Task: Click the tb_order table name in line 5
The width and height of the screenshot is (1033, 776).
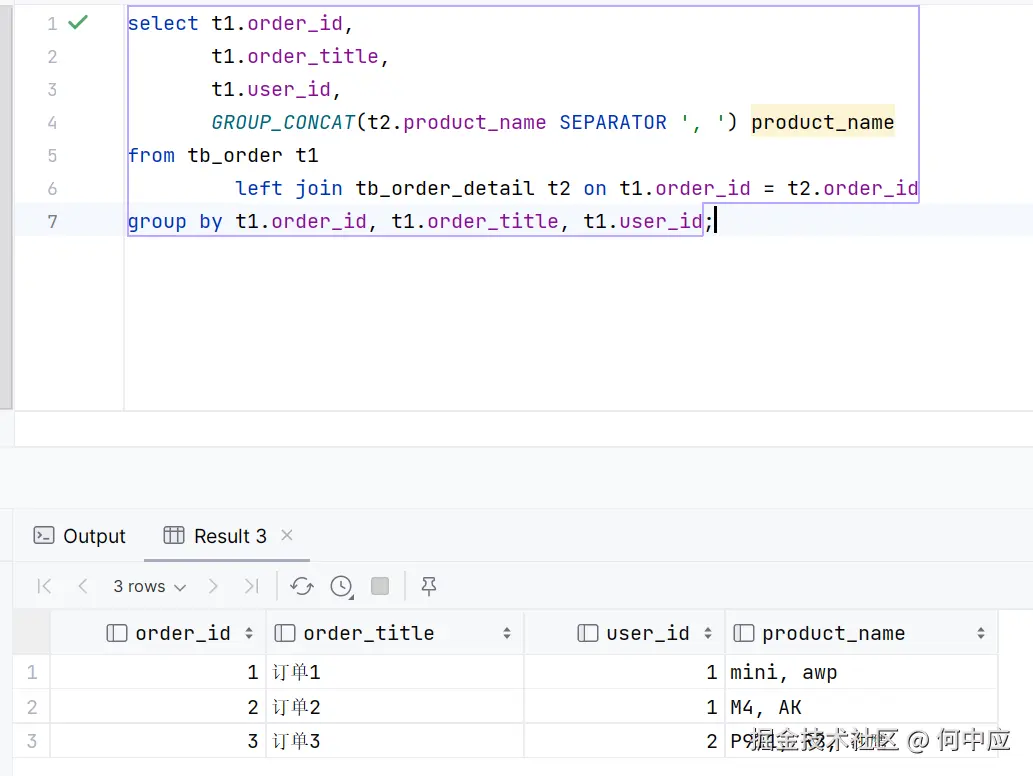Action: 235,156
